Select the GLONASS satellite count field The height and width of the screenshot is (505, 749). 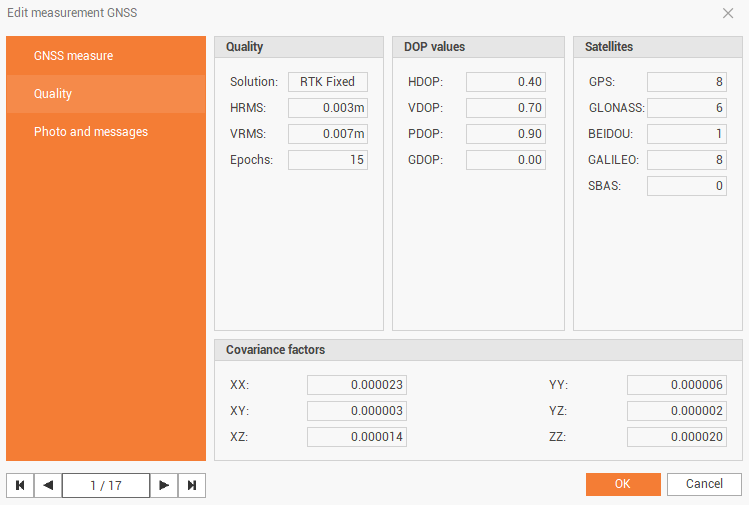tap(686, 108)
